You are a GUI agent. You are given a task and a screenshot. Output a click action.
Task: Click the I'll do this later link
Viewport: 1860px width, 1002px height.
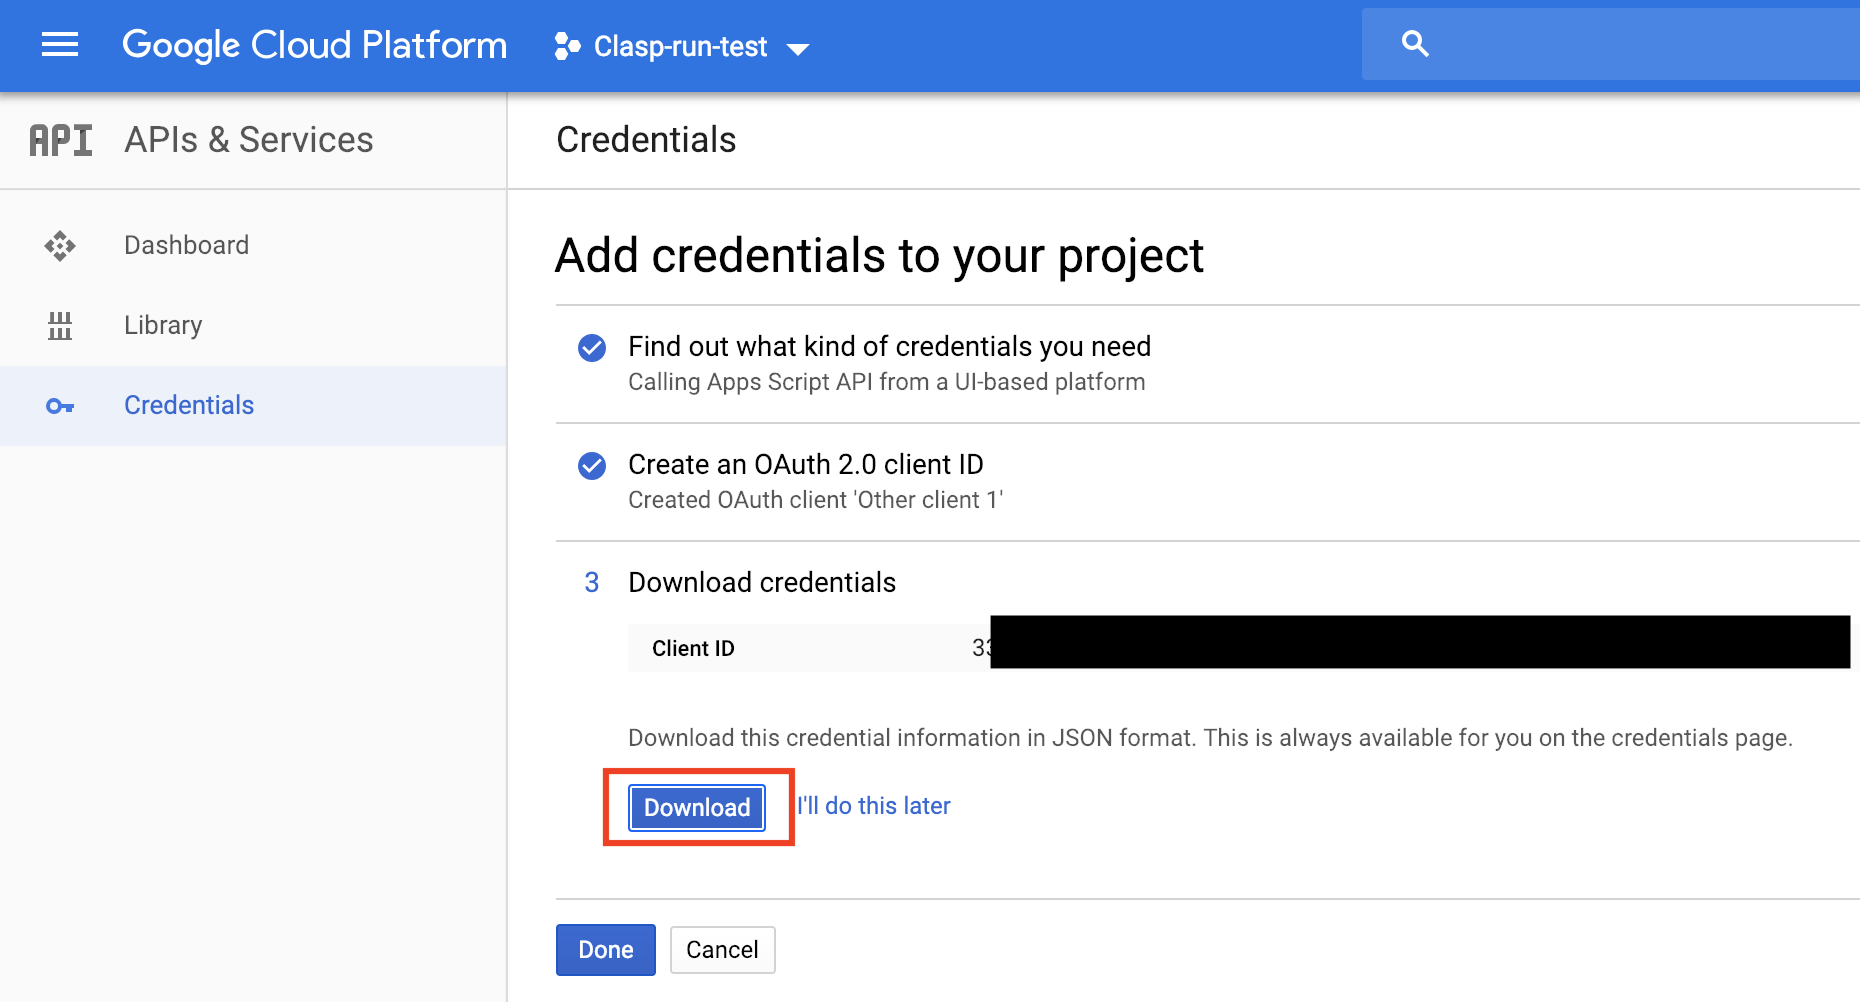tap(874, 806)
